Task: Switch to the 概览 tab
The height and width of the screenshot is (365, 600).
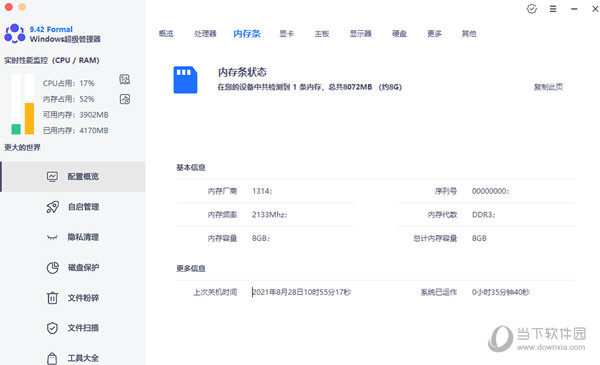Action: pos(166,34)
